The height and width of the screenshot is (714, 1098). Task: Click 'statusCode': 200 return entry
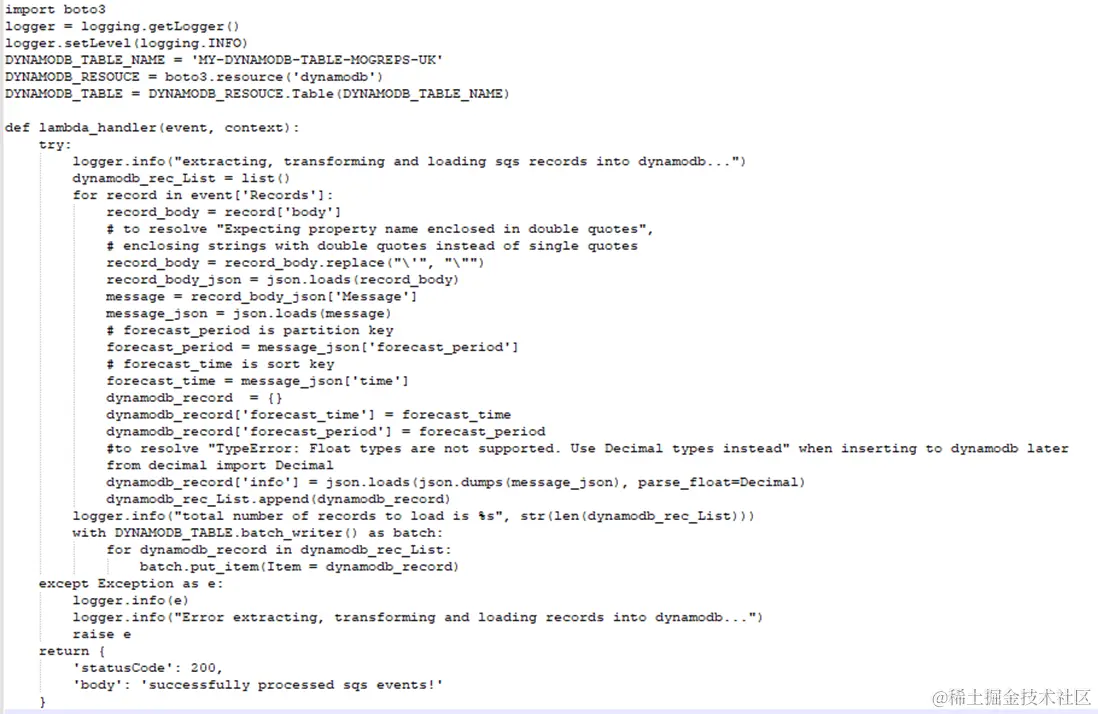(148, 668)
